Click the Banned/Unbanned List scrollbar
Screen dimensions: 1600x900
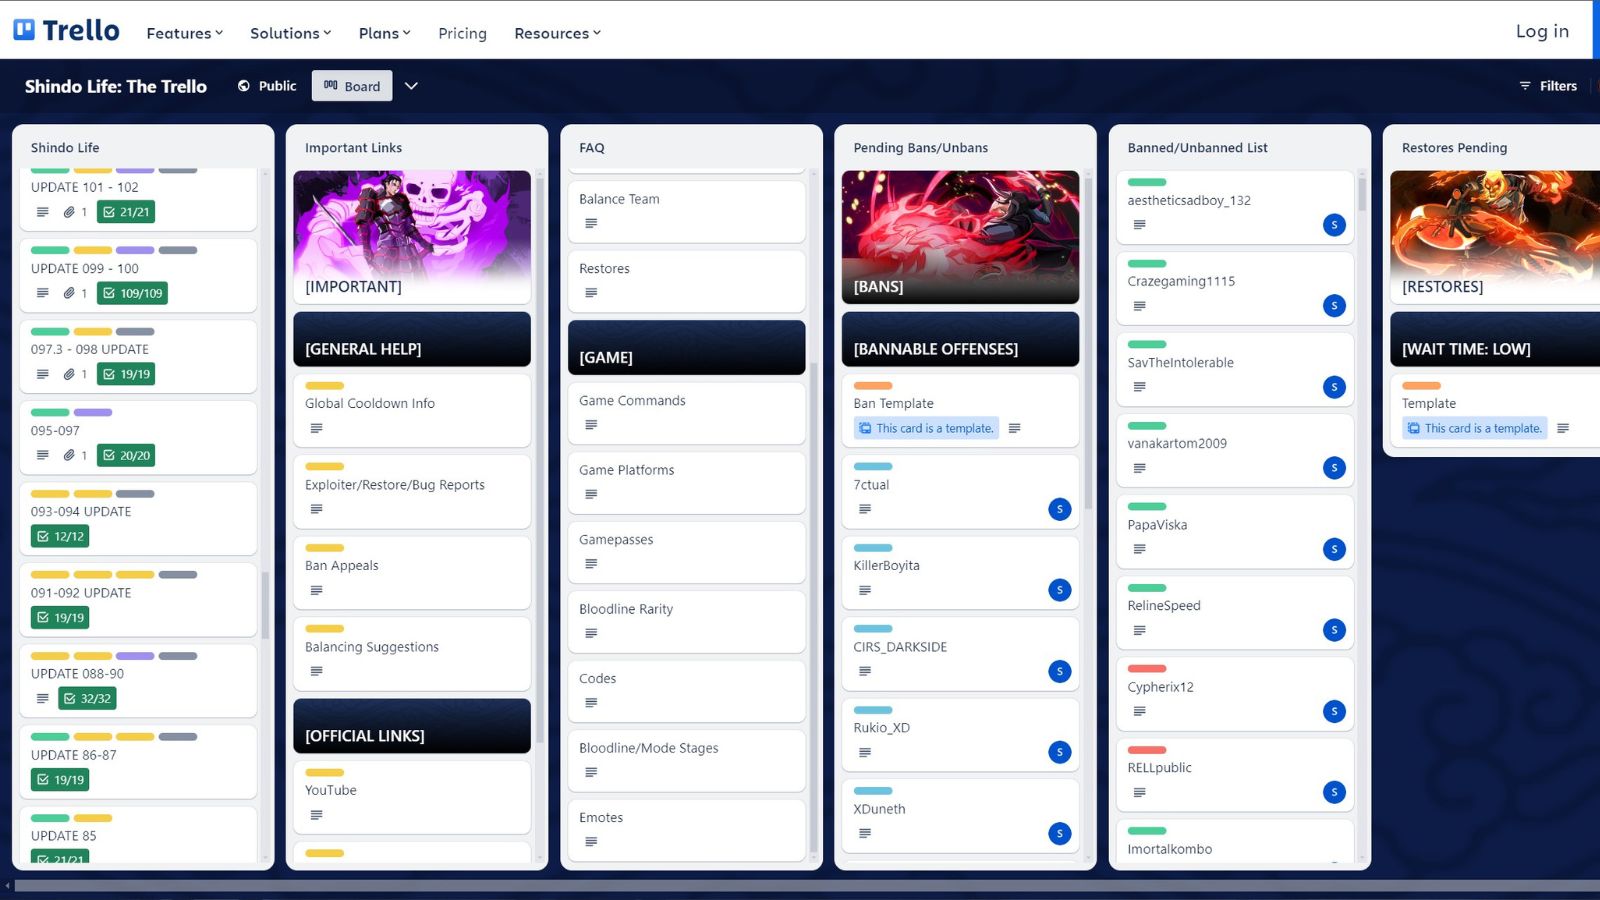click(x=1362, y=194)
